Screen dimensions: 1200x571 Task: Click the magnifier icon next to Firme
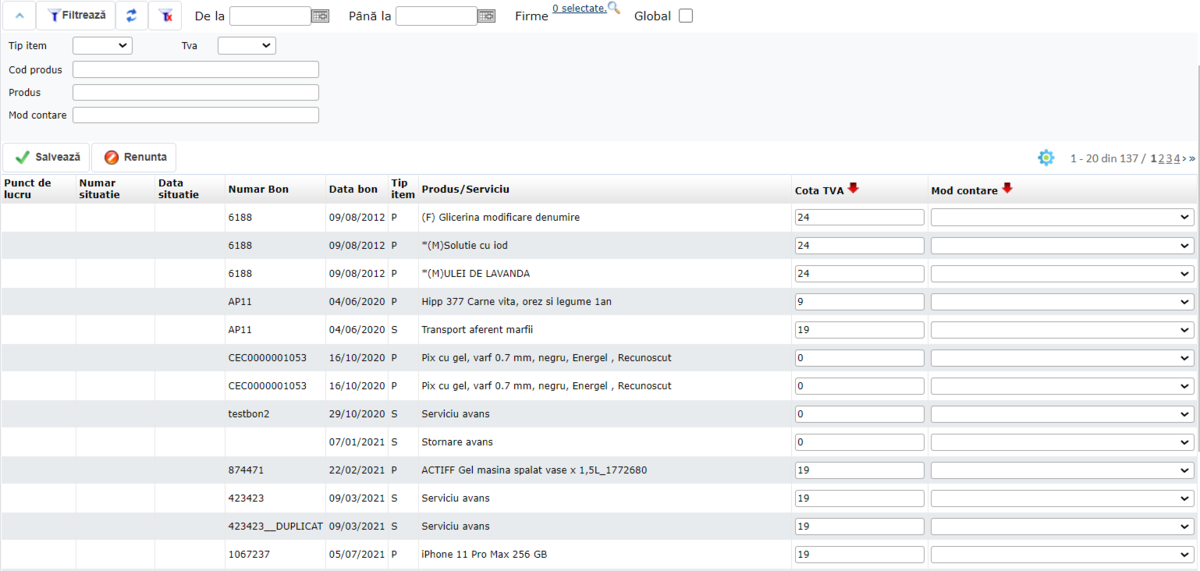tap(614, 9)
